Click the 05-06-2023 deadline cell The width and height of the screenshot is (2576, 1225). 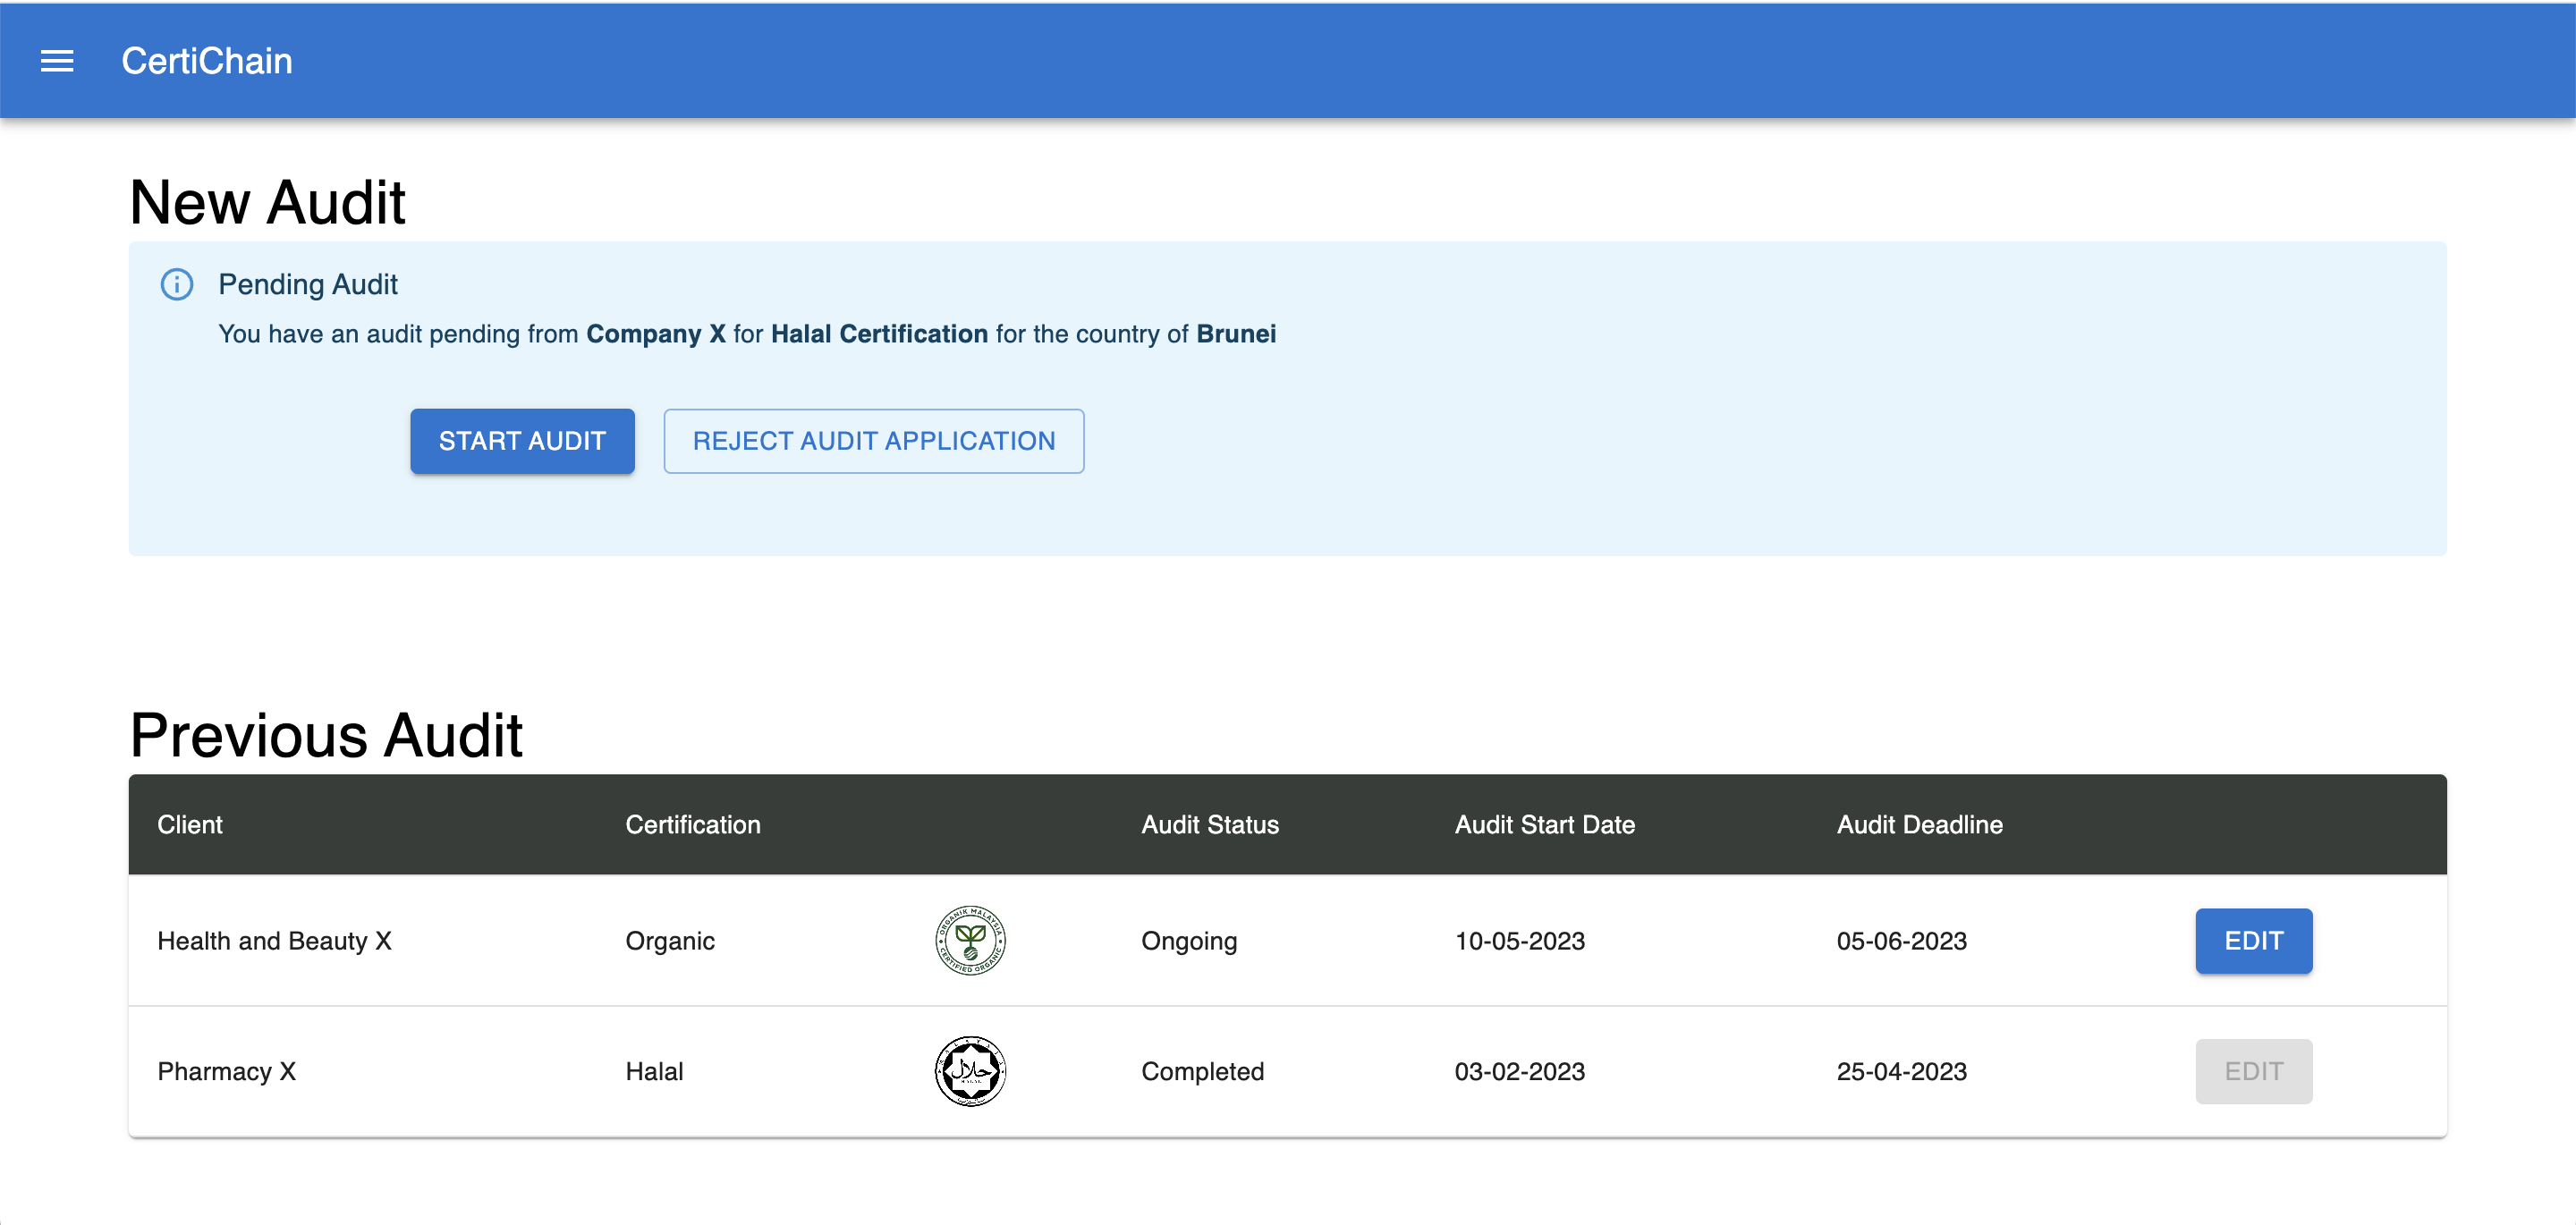pyautogui.click(x=1900, y=940)
